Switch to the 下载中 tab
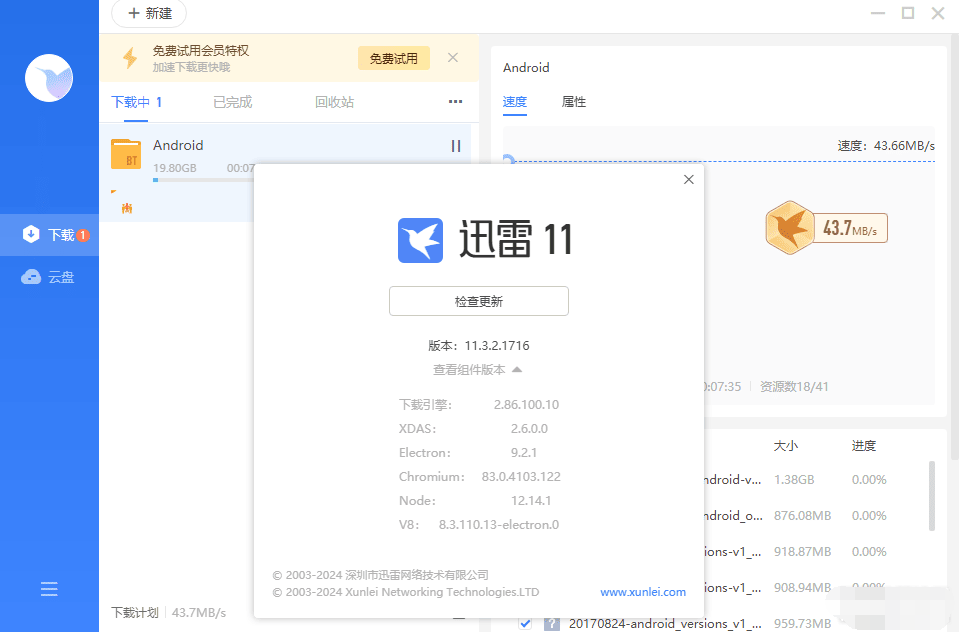The image size is (961, 632). (x=137, y=102)
